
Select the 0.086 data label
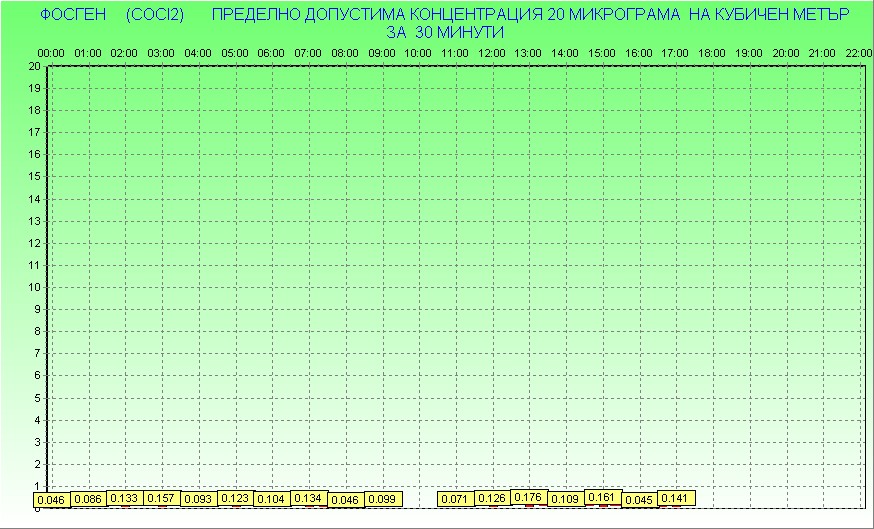click(x=88, y=499)
